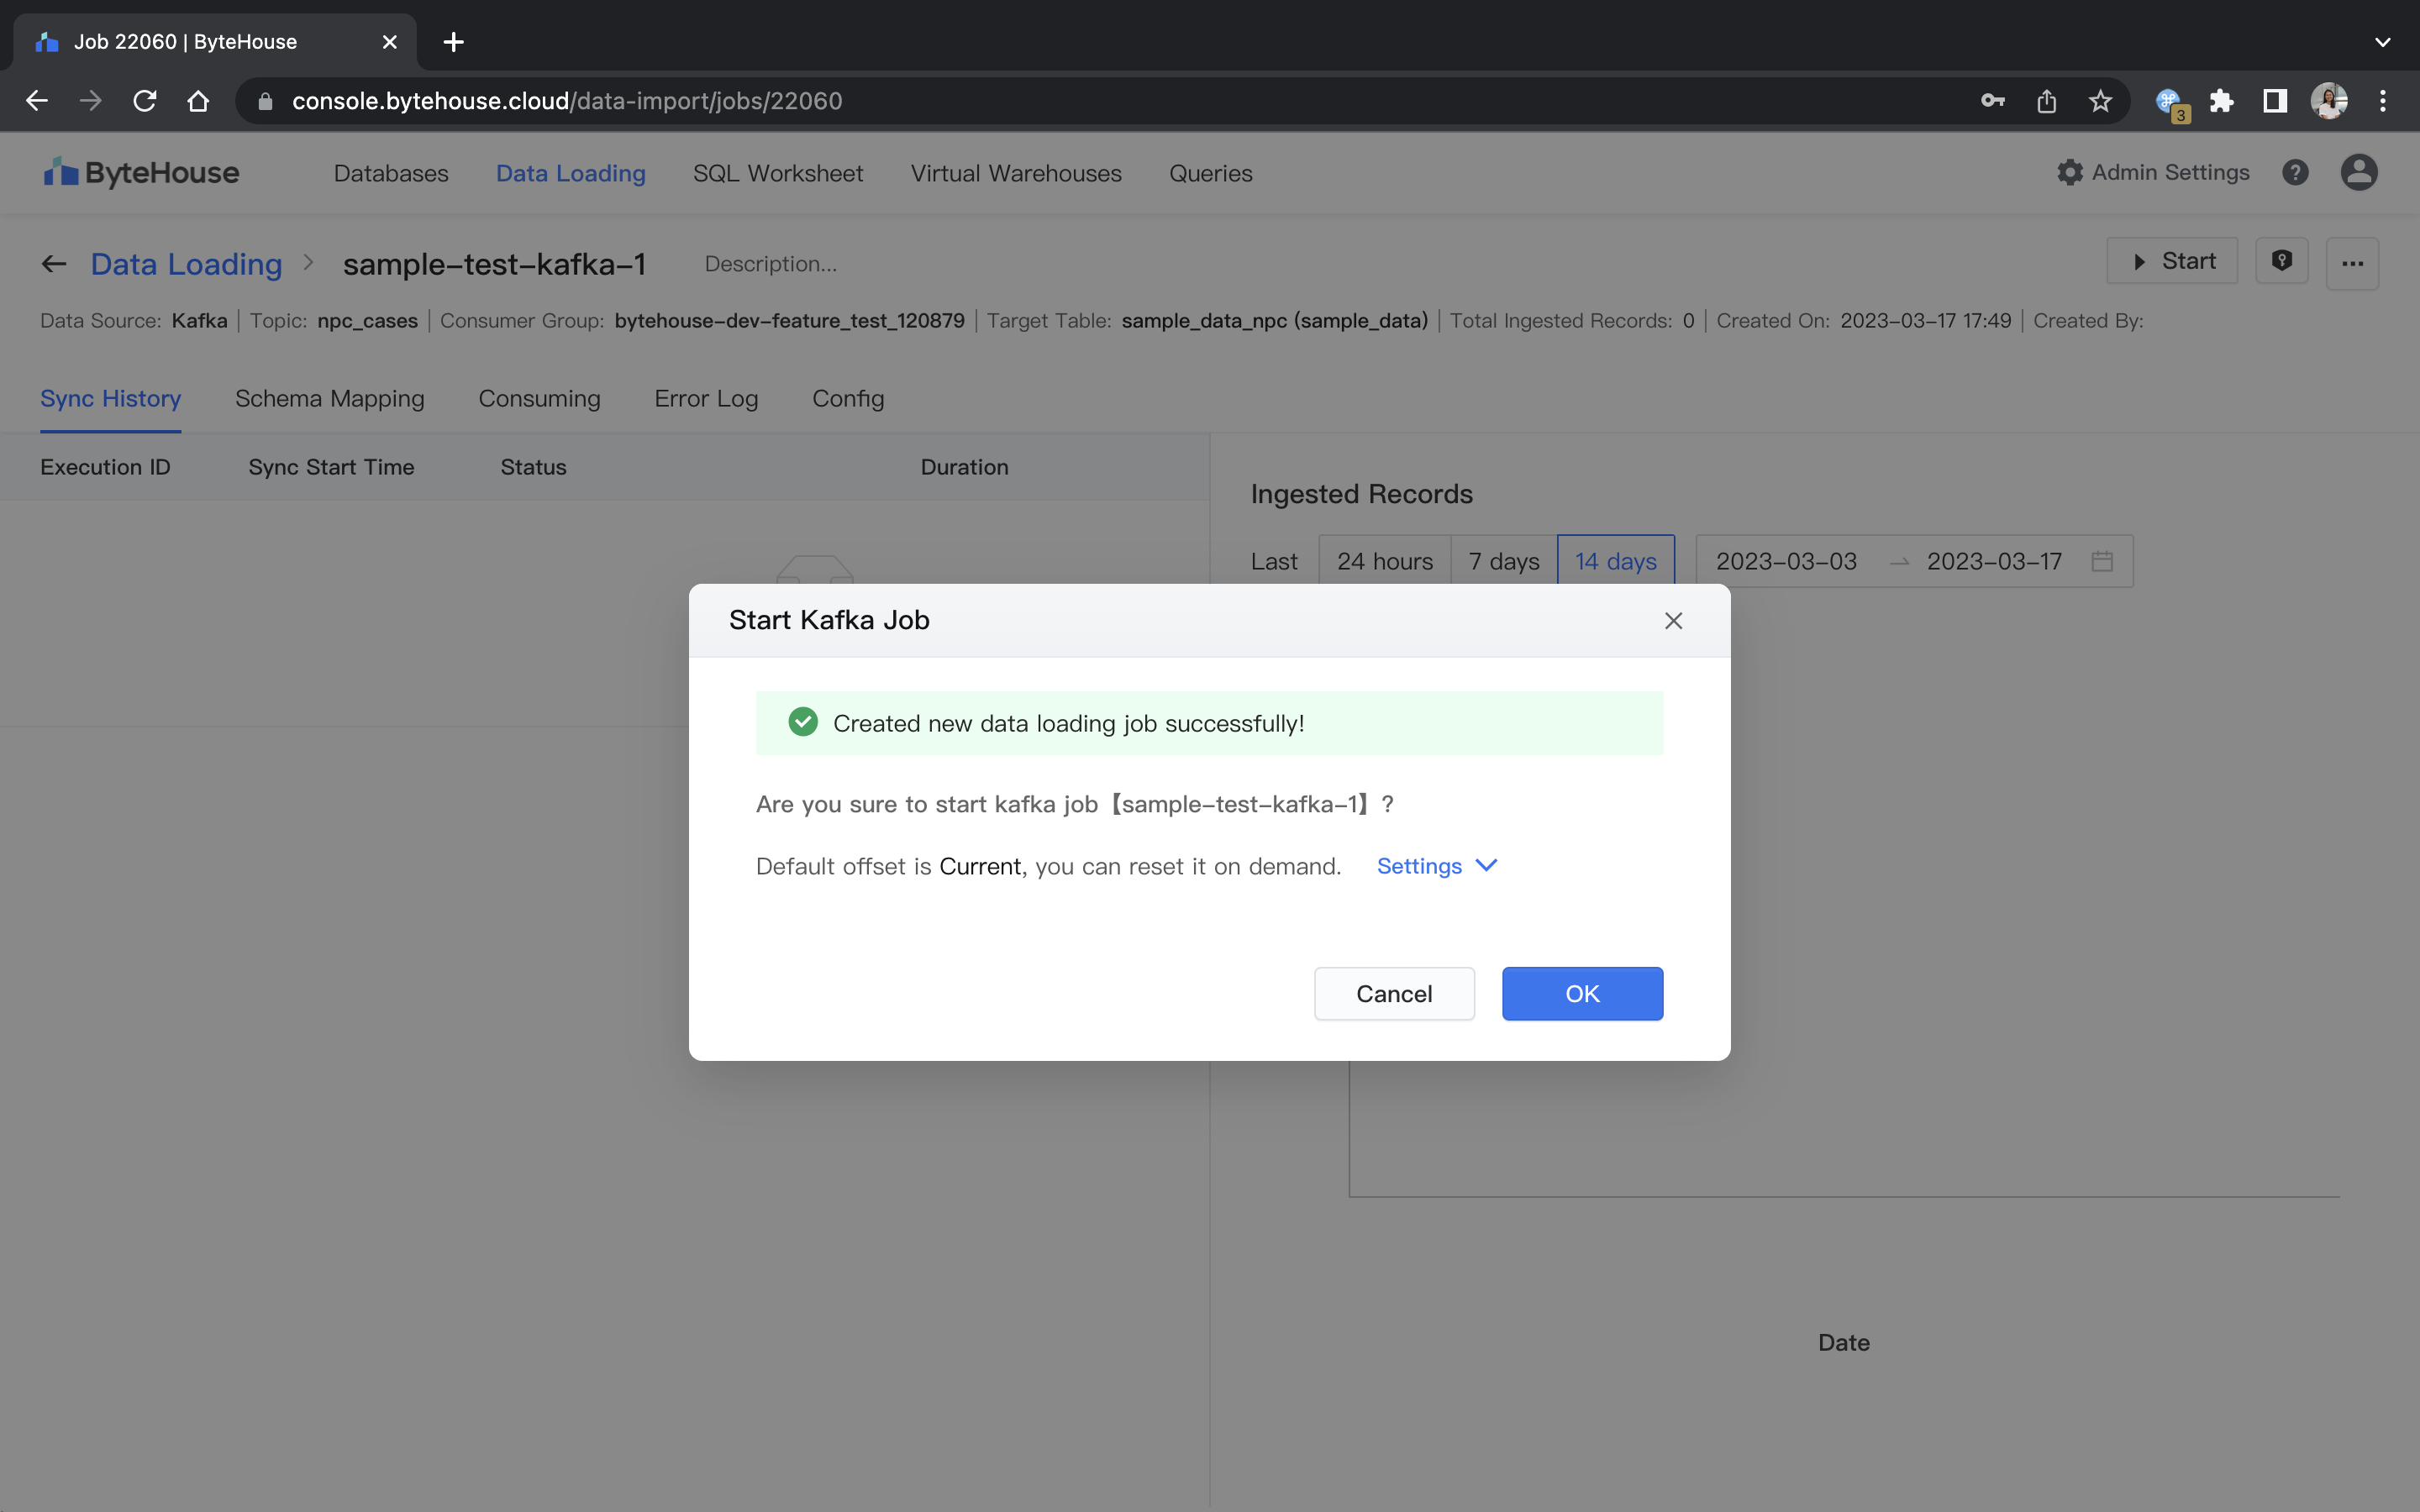The width and height of the screenshot is (2420, 1512).
Task: Click the back arrow beside Data Loading
Action: tap(54, 264)
